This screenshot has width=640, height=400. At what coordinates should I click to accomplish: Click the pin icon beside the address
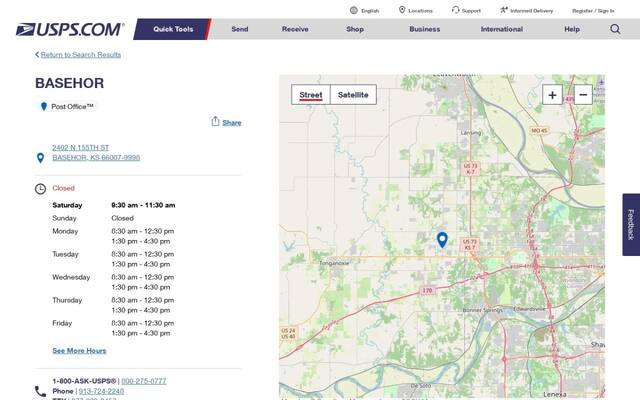coord(40,158)
